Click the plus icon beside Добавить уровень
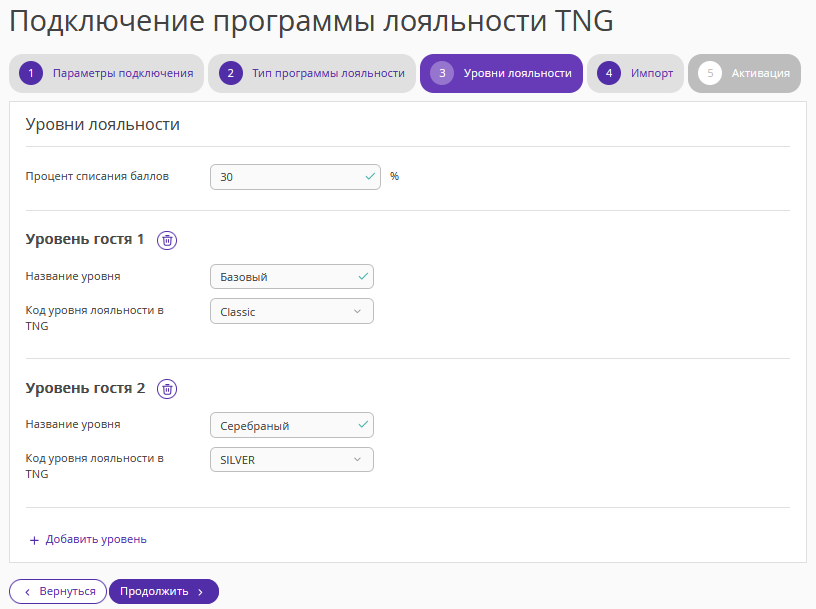This screenshot has width=816, height=609. tap(34, 540)
